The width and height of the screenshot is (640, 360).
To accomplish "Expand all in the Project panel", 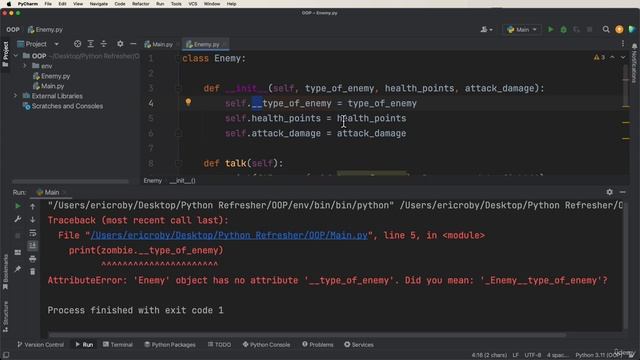I will [x=91, y=44].
